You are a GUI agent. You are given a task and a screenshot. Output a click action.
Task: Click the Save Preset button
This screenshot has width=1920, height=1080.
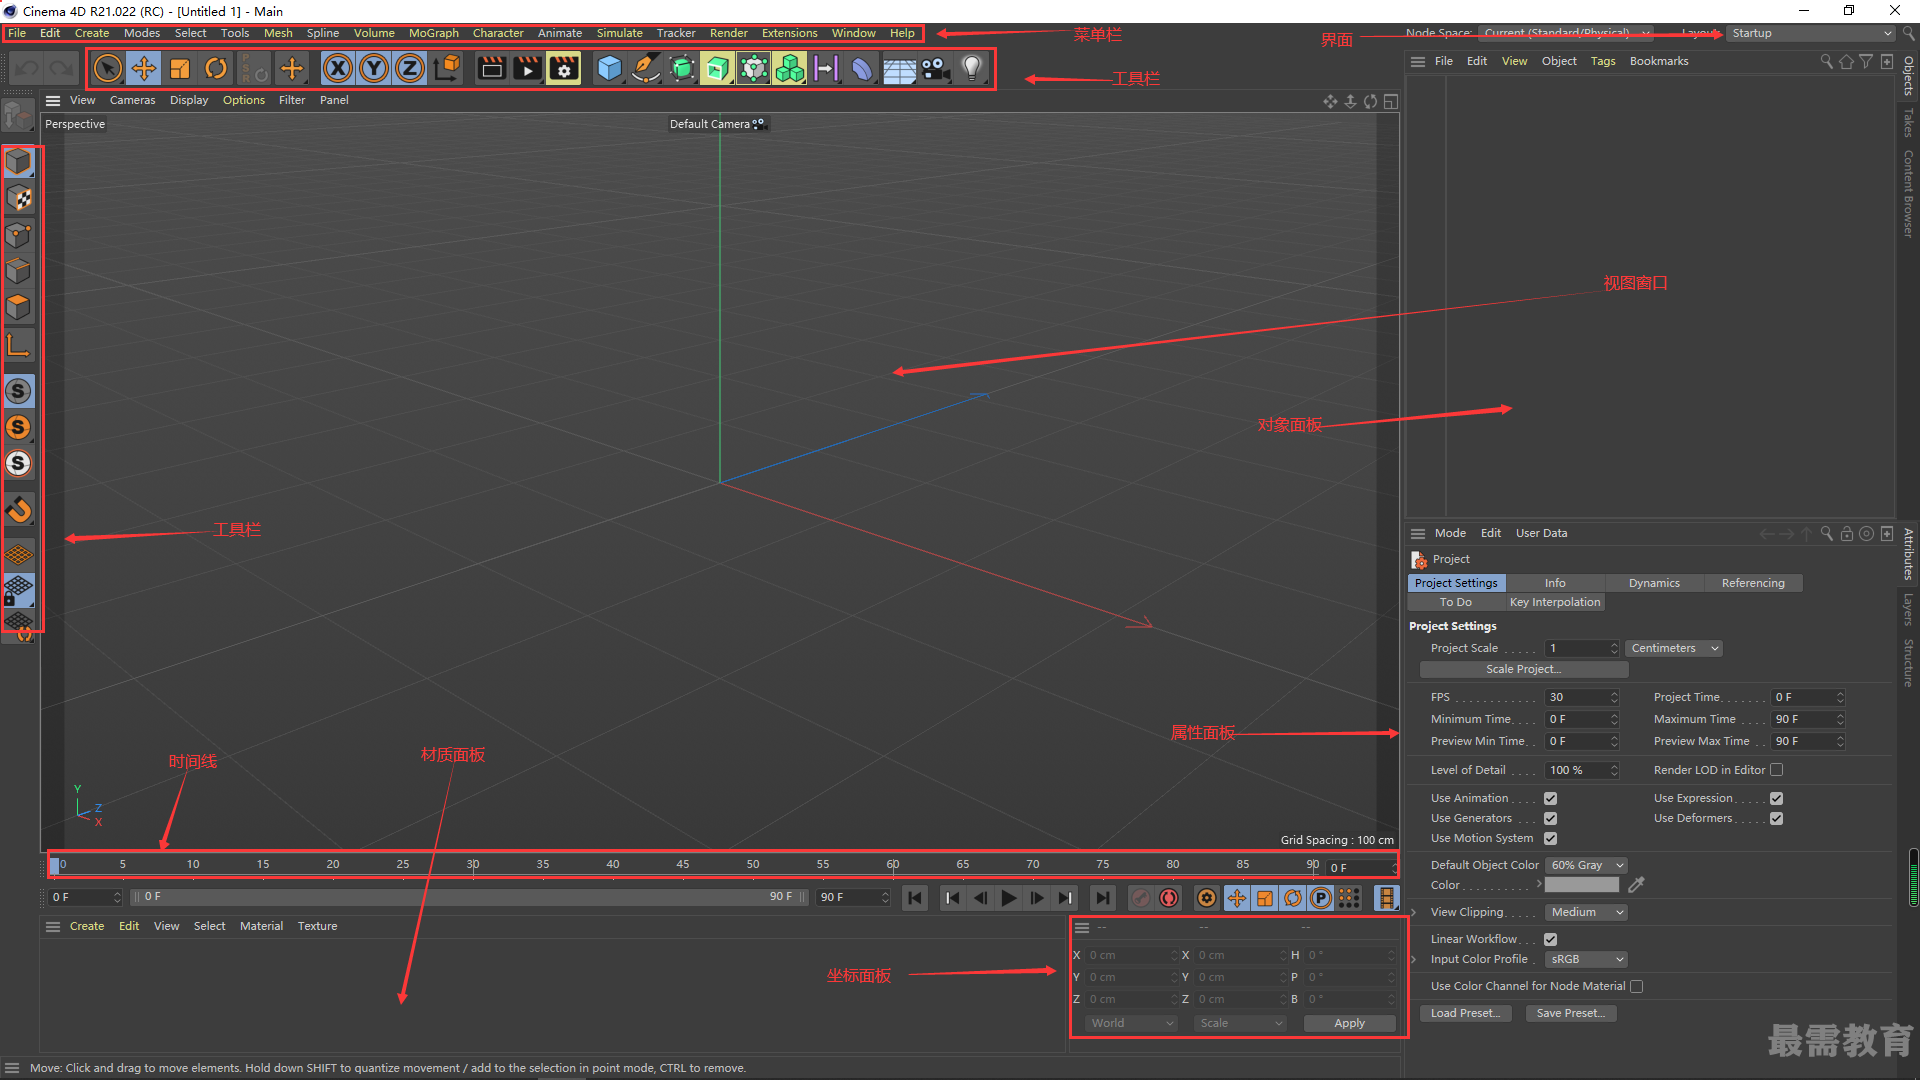pyautogui.click(x=1571, y=1013)
